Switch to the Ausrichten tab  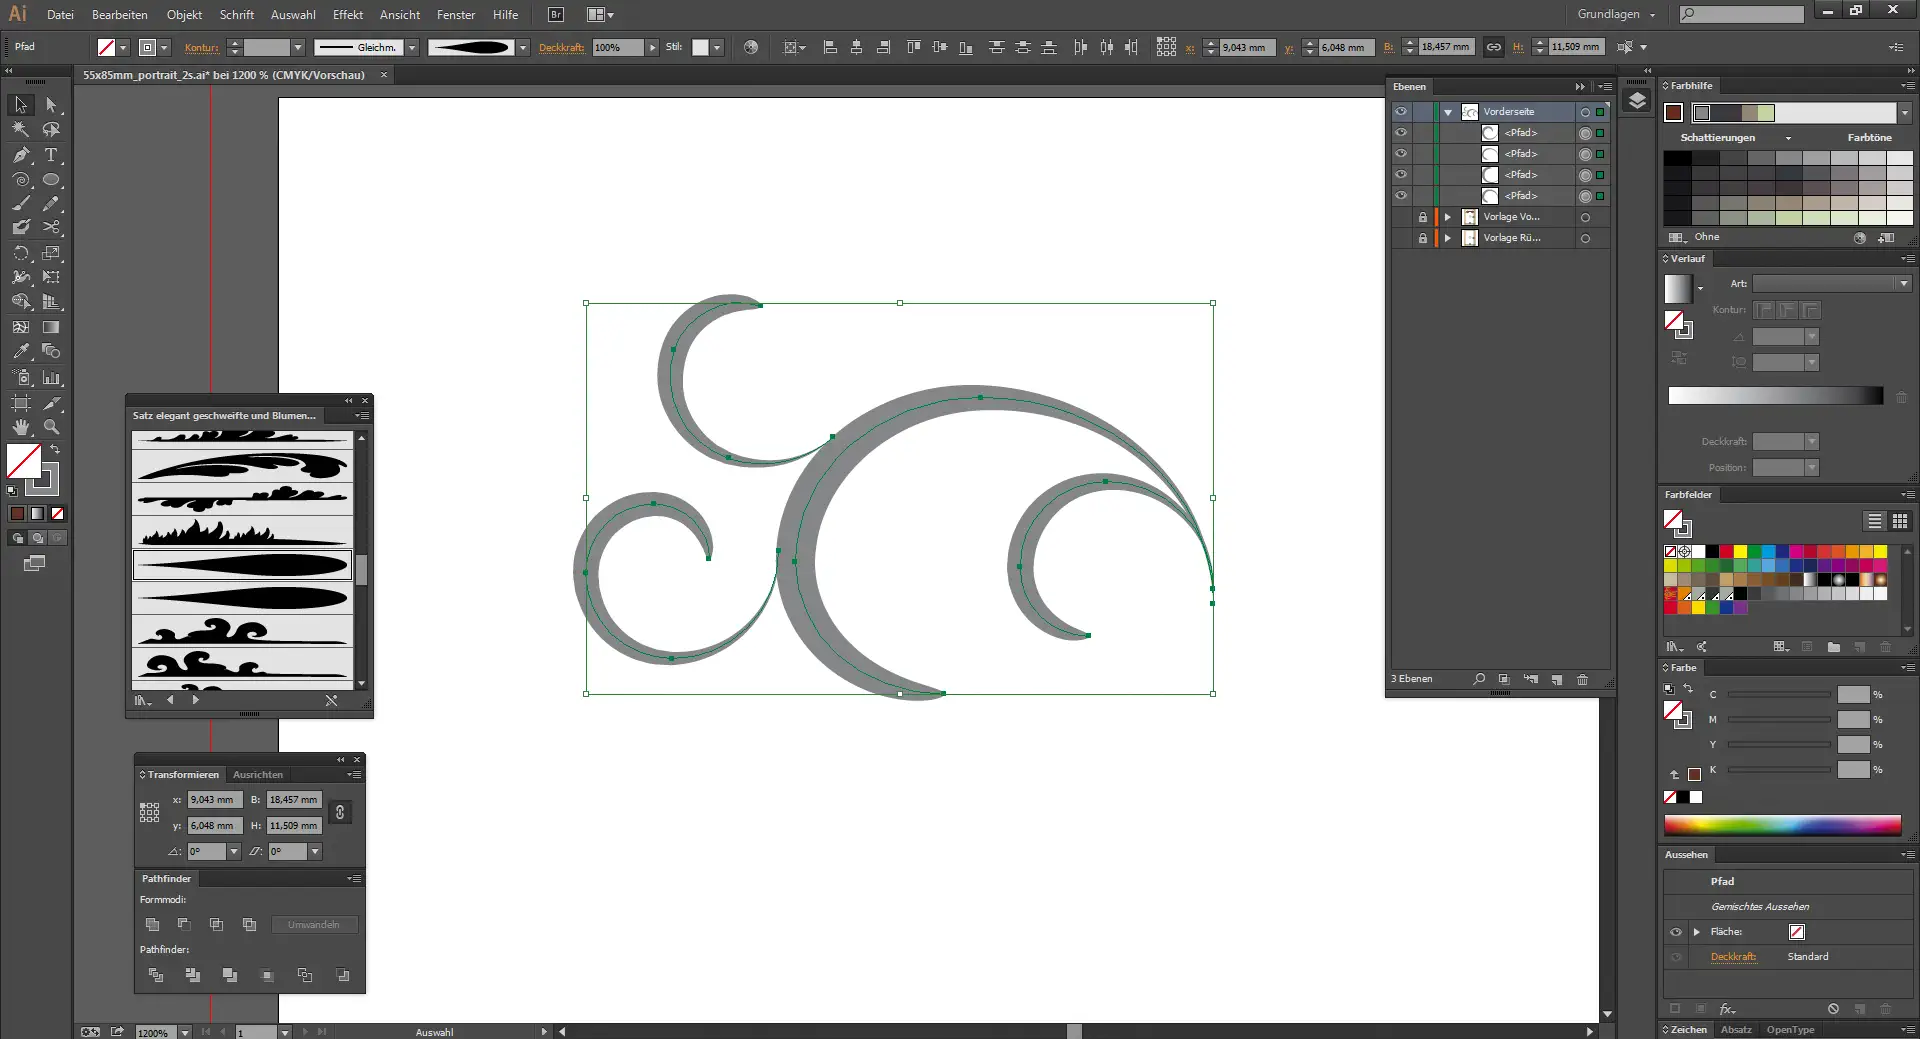point(258,775)
